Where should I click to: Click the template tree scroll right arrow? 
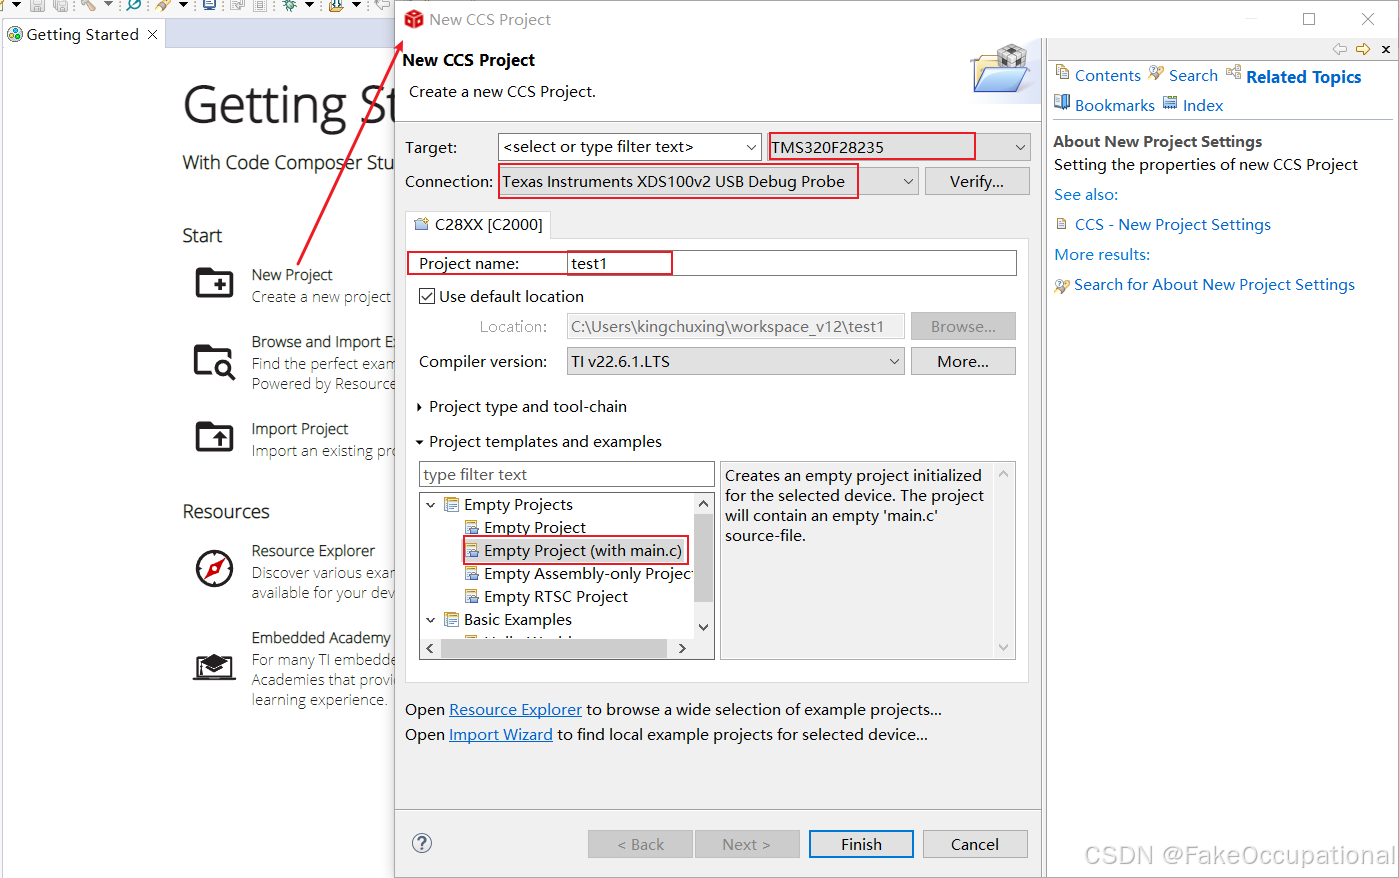click(682, 648)
